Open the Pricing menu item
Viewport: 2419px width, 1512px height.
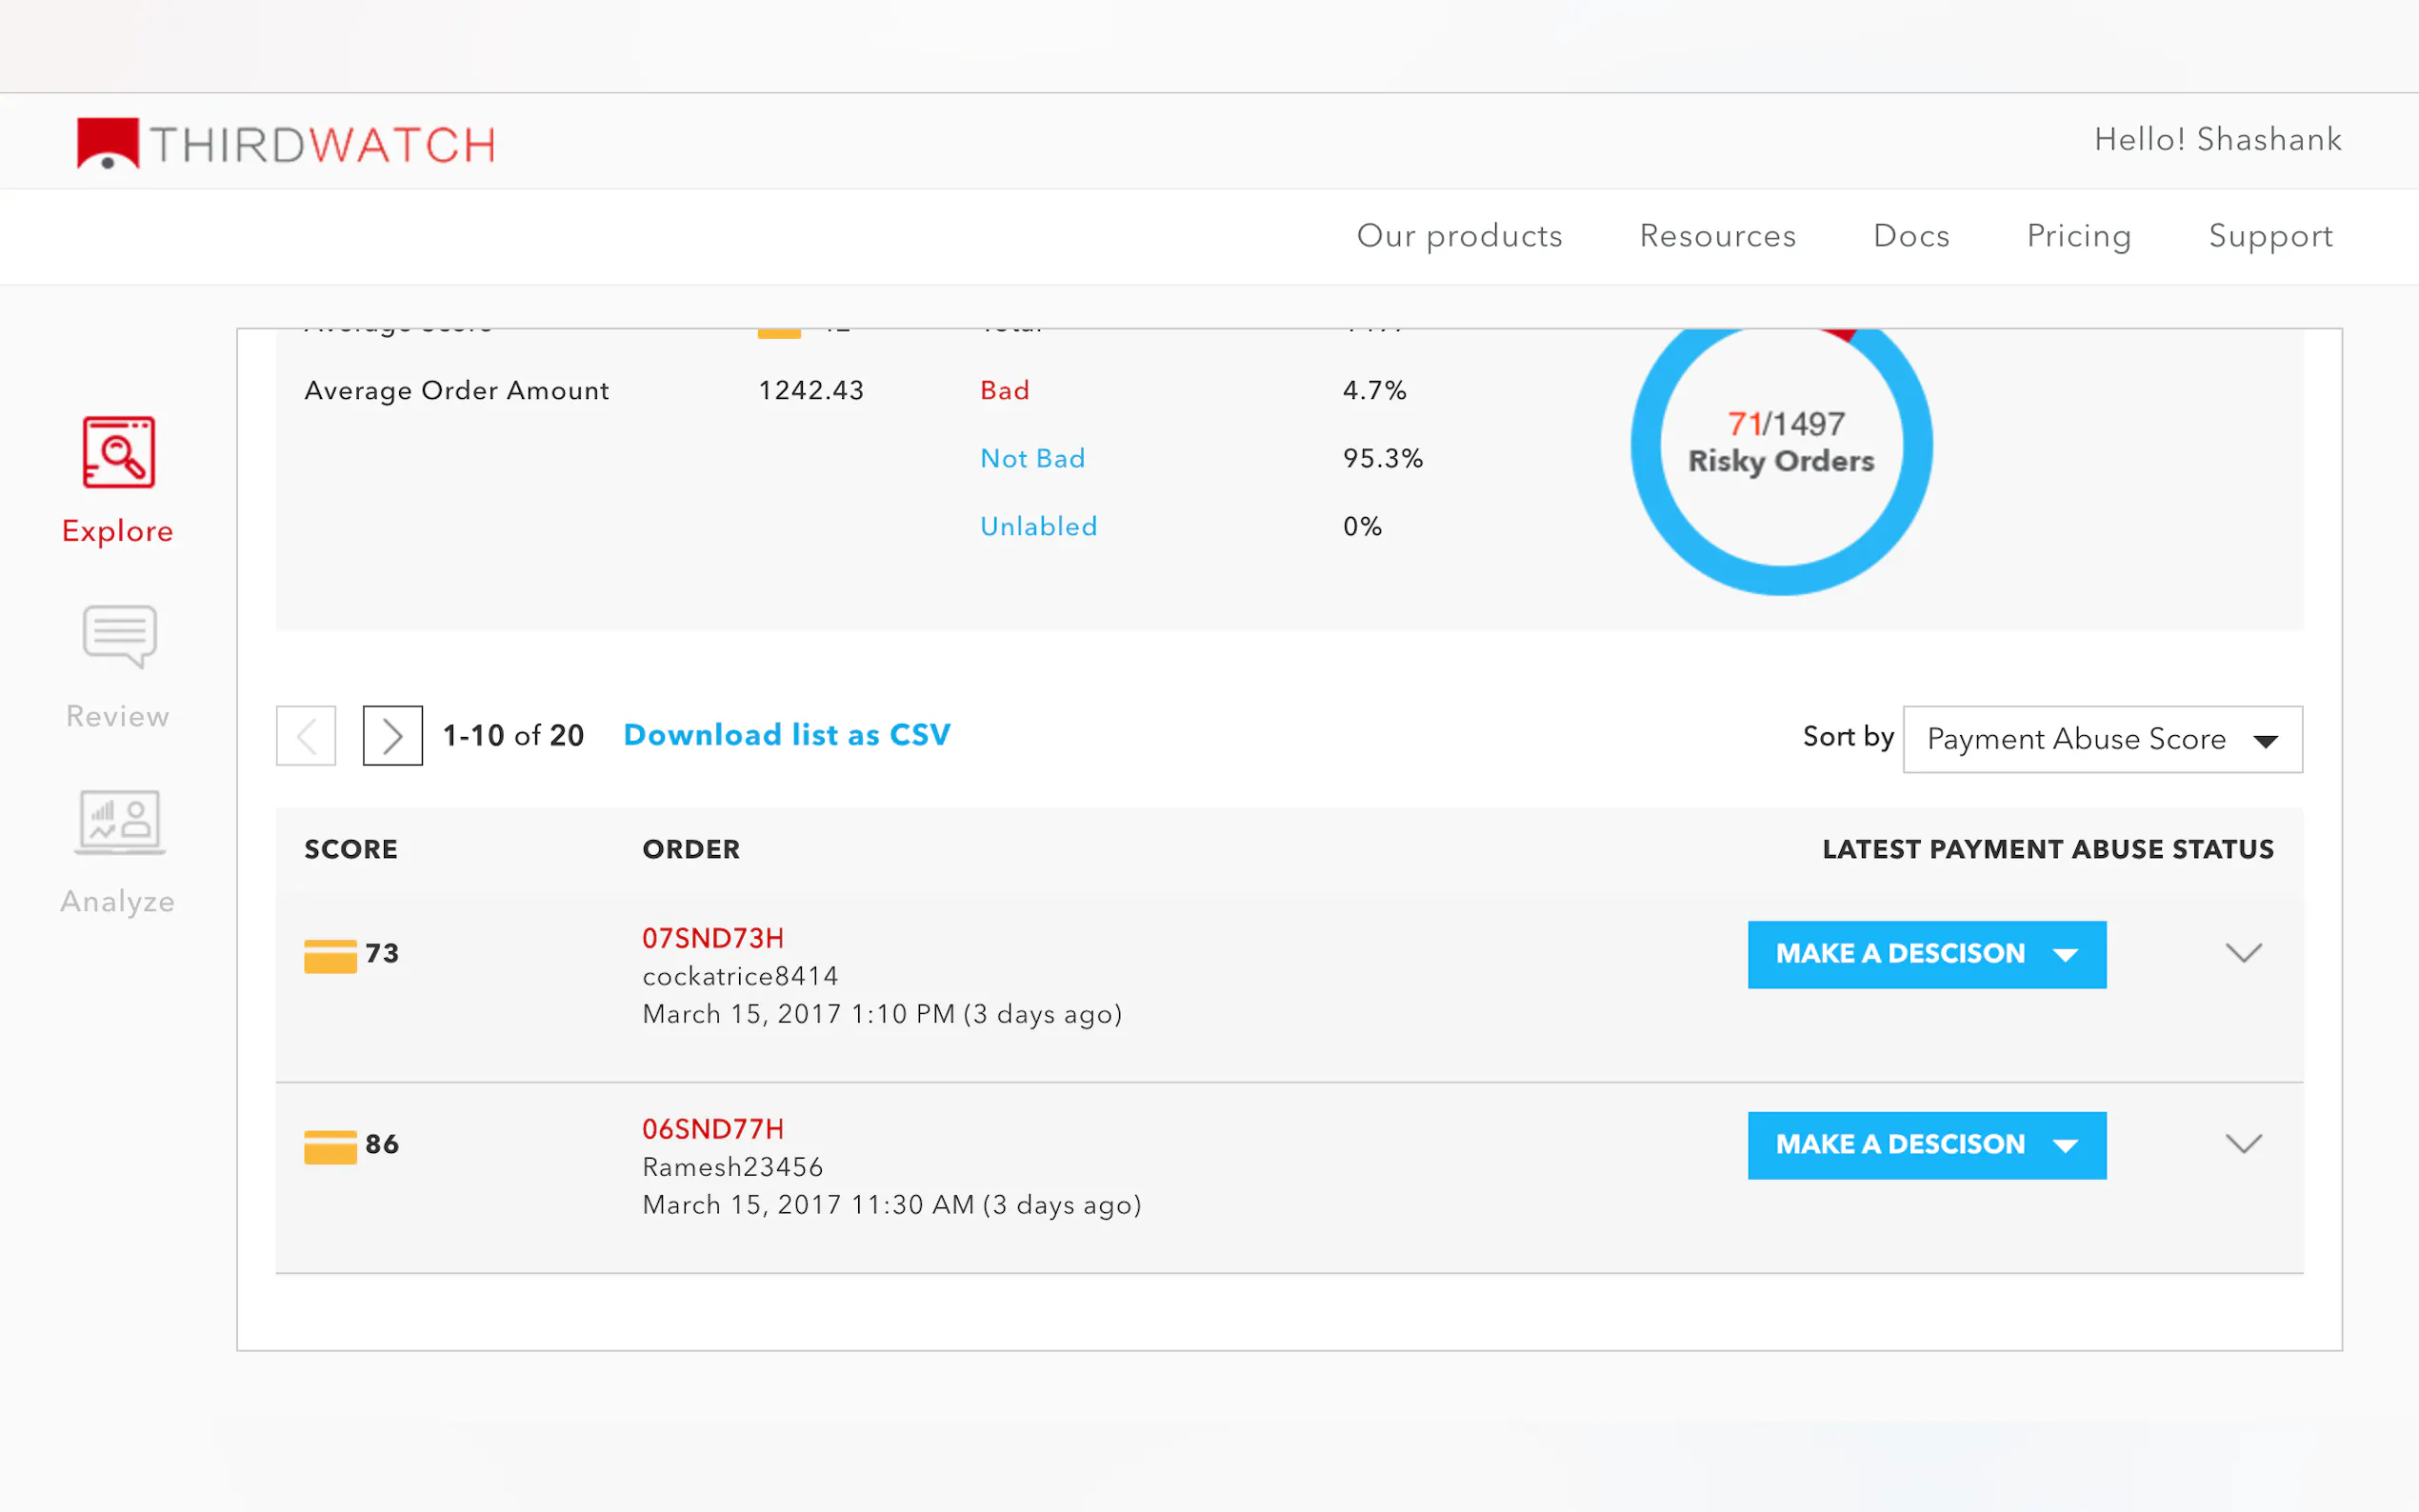point(2078,236)
